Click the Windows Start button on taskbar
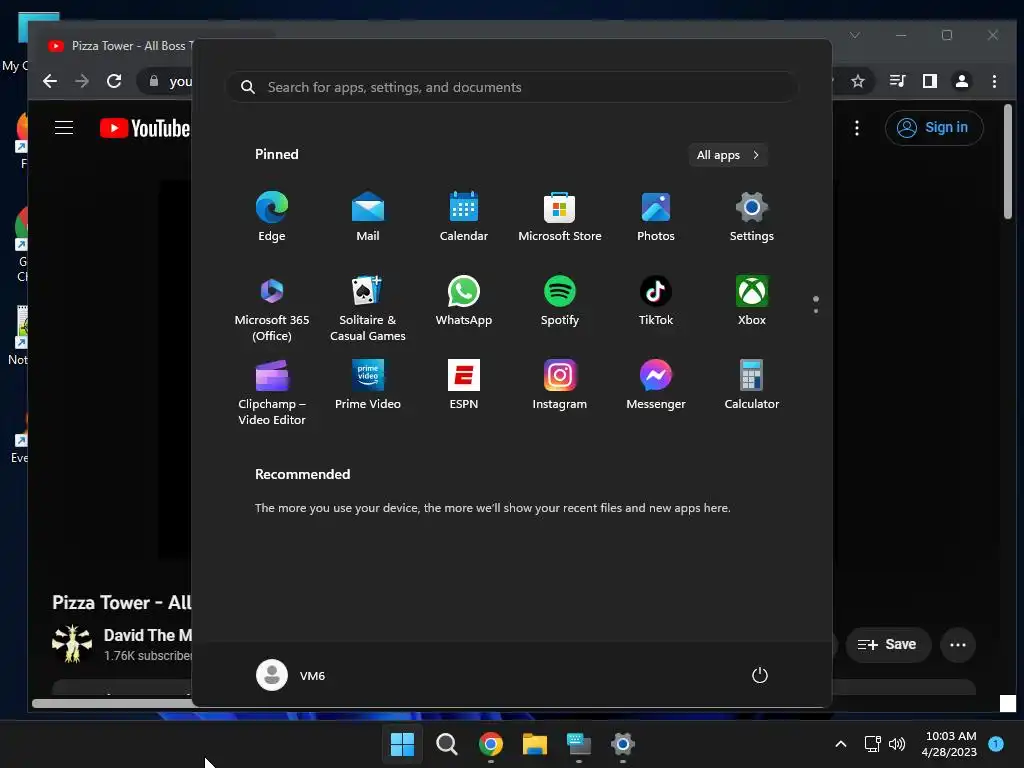 (402, 743)
